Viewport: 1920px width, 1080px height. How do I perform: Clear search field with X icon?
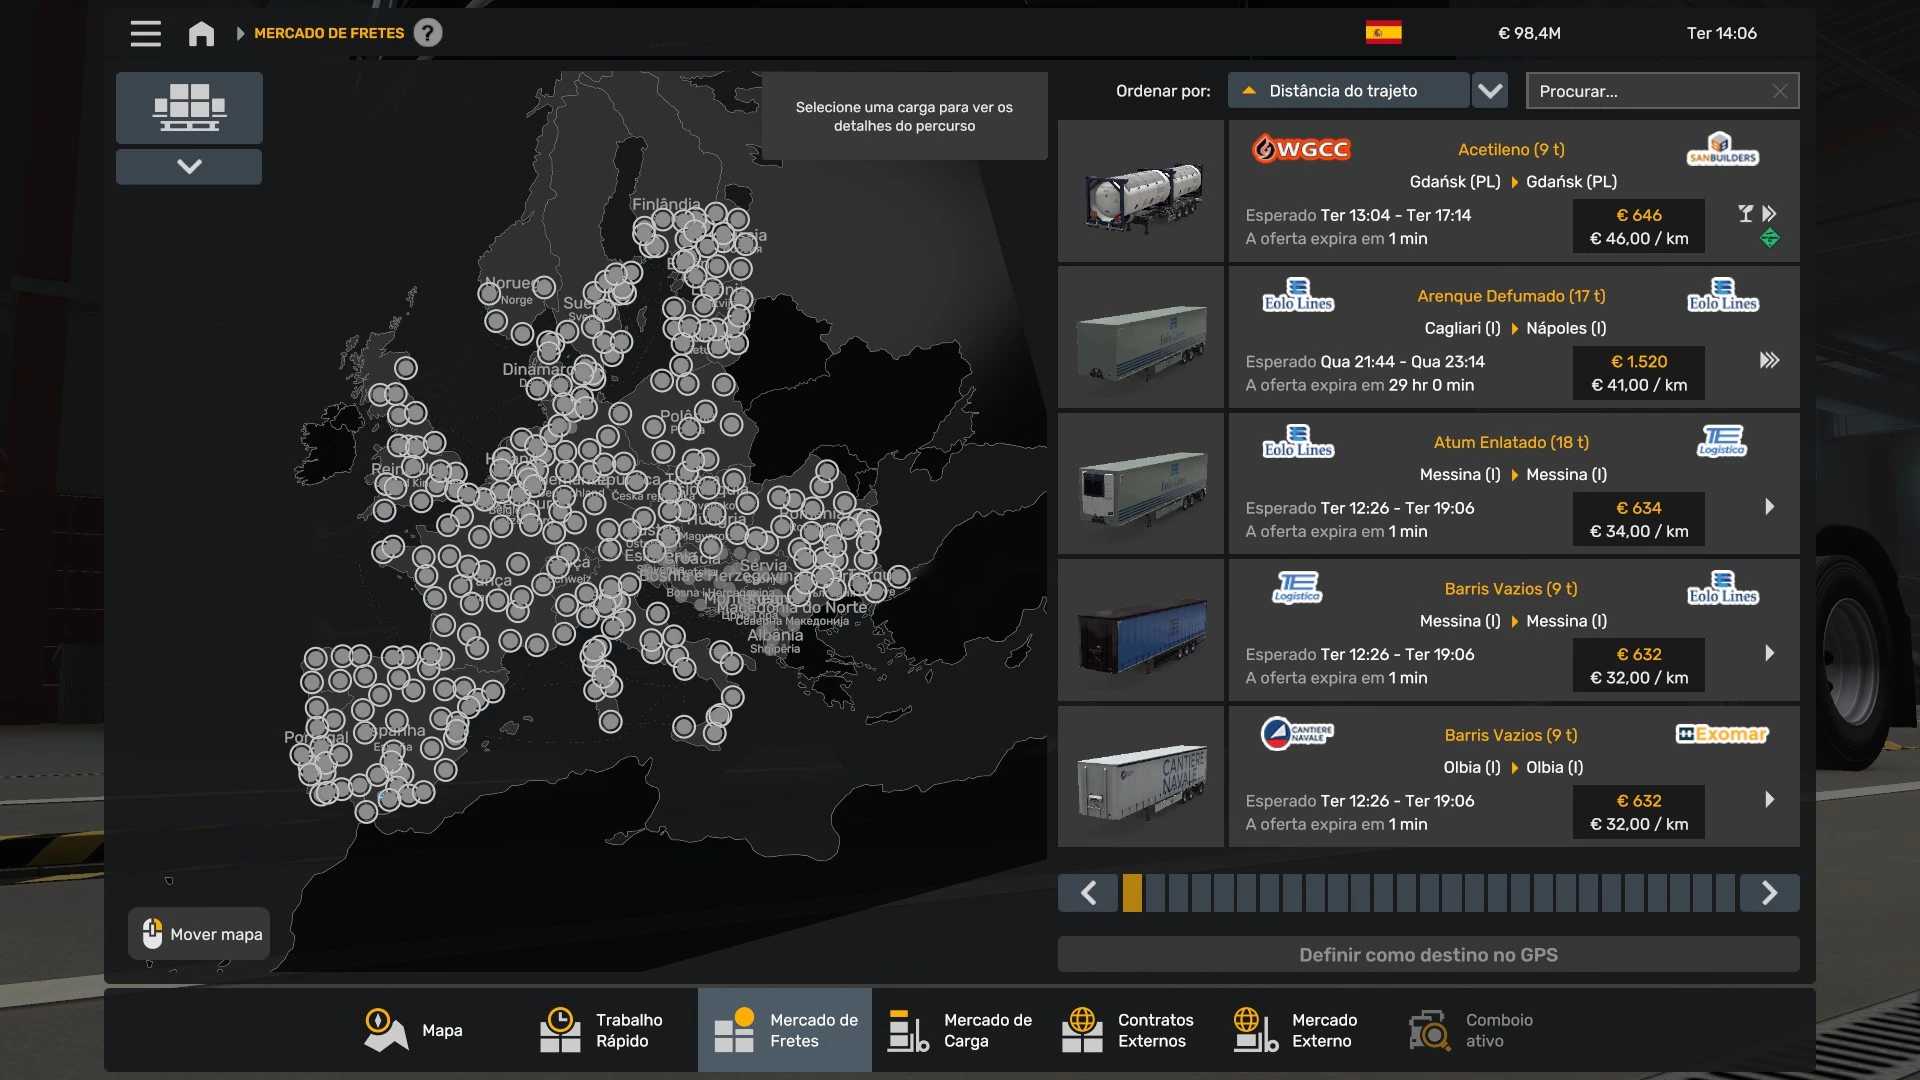click(x=1780, y=91)
